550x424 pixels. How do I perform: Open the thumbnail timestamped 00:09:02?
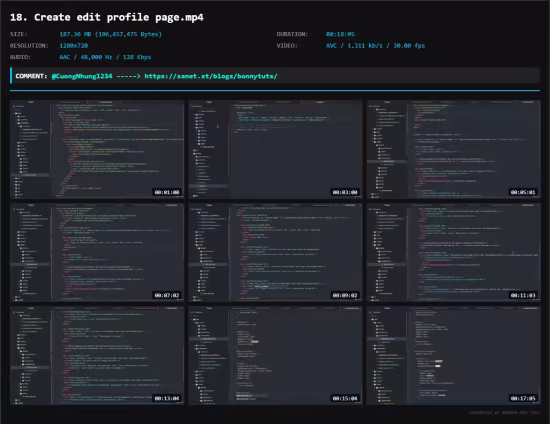(275, 252)
